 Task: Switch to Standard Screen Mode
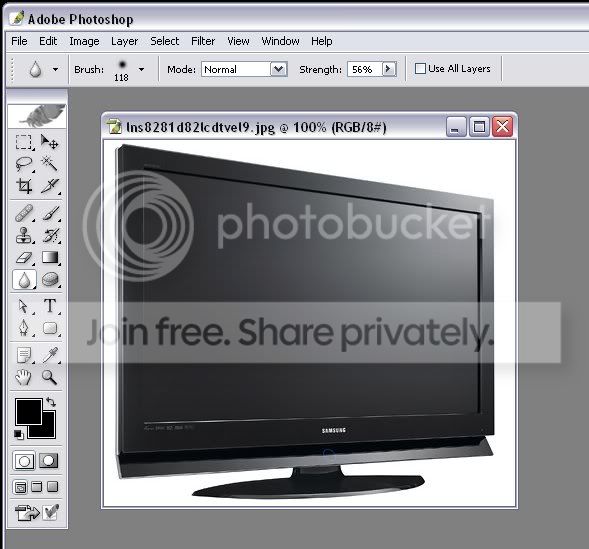[20, 487]
